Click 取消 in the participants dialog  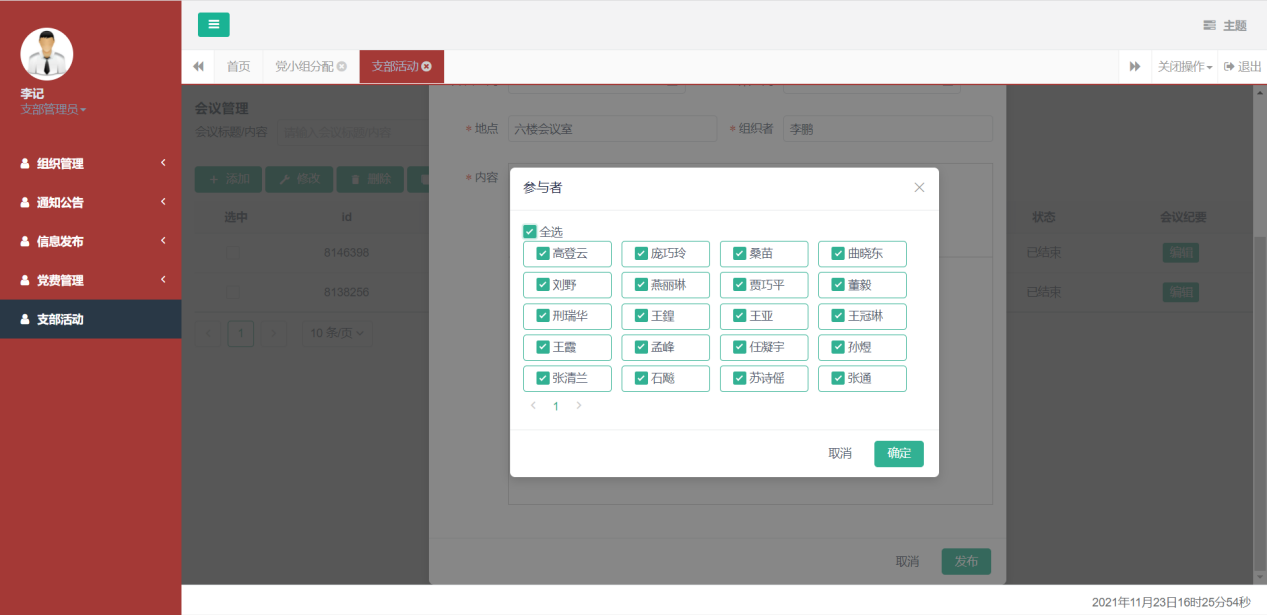point(840,454)
